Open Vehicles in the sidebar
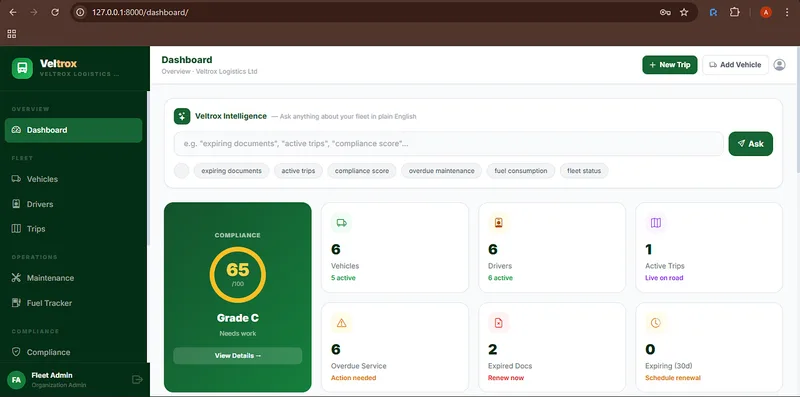The image size is (800, 397). (x=73, y=179)
